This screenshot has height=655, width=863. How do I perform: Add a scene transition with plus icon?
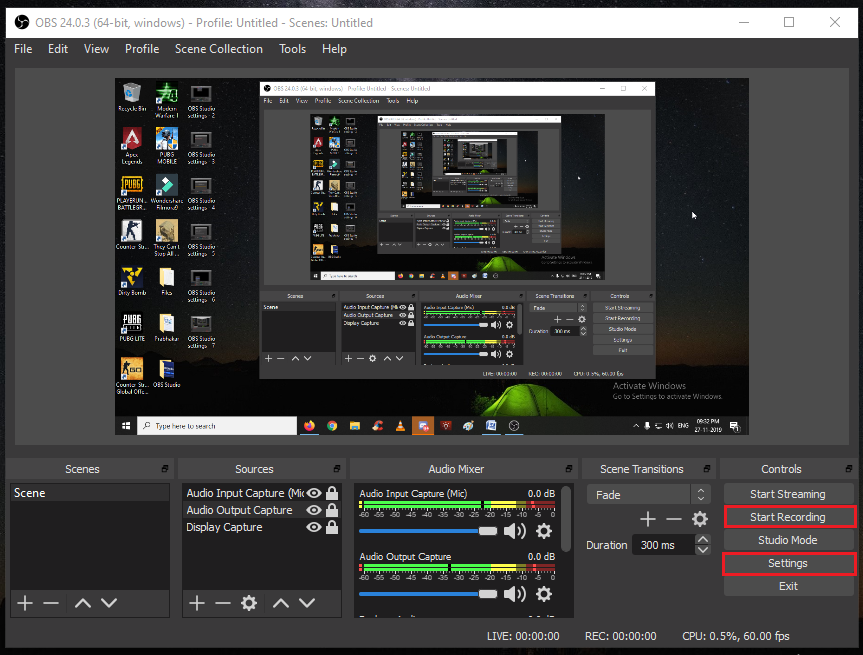pos(648,519)
